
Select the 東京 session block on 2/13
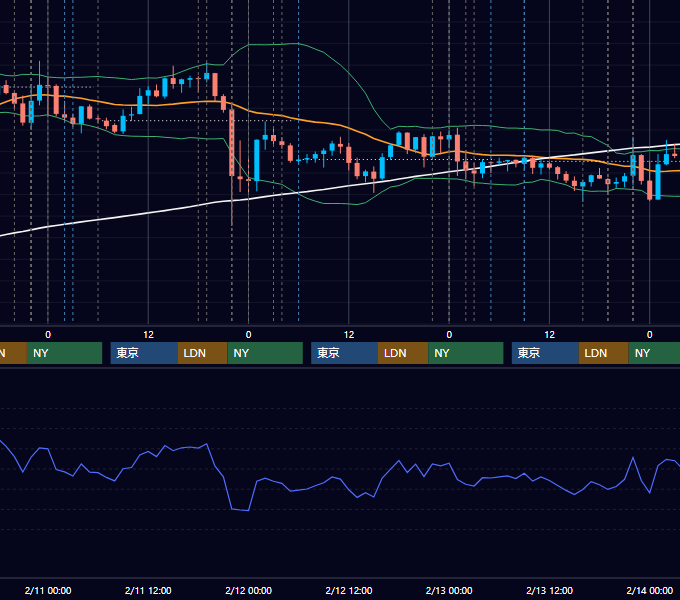coord(545,353)
